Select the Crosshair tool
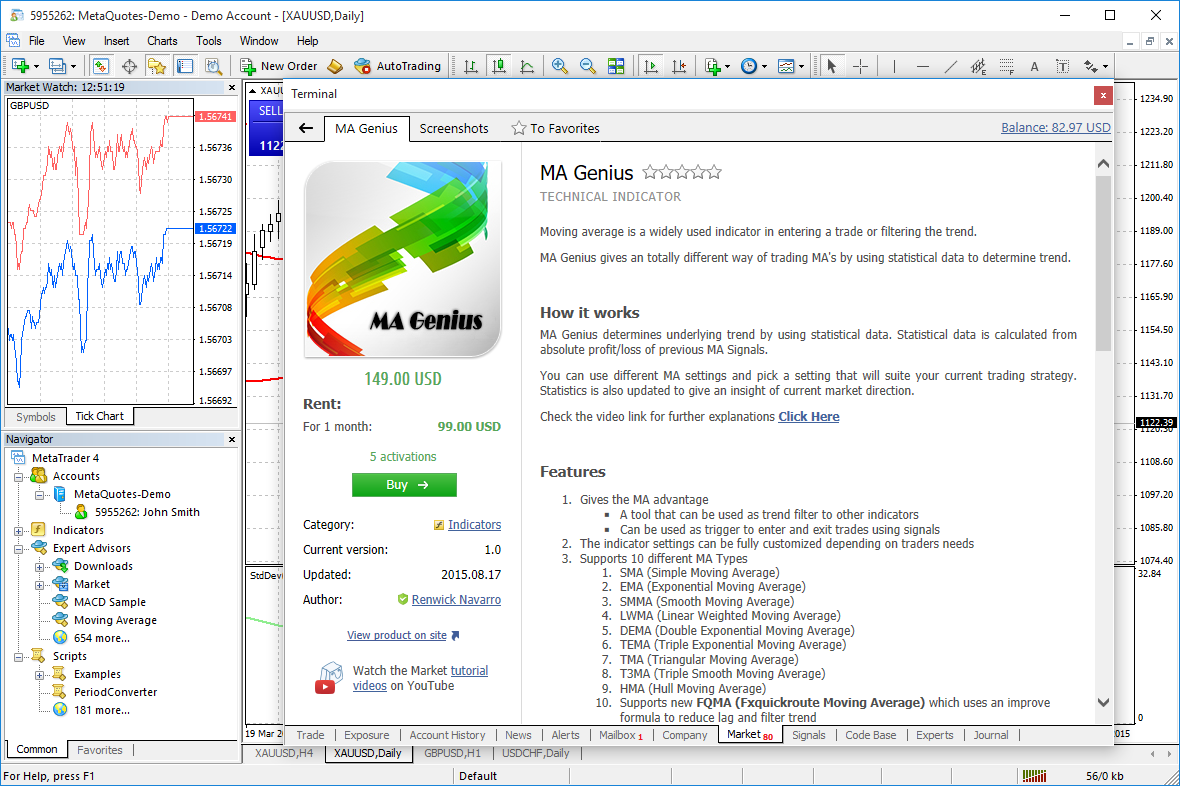 click(x=860, y=66)
